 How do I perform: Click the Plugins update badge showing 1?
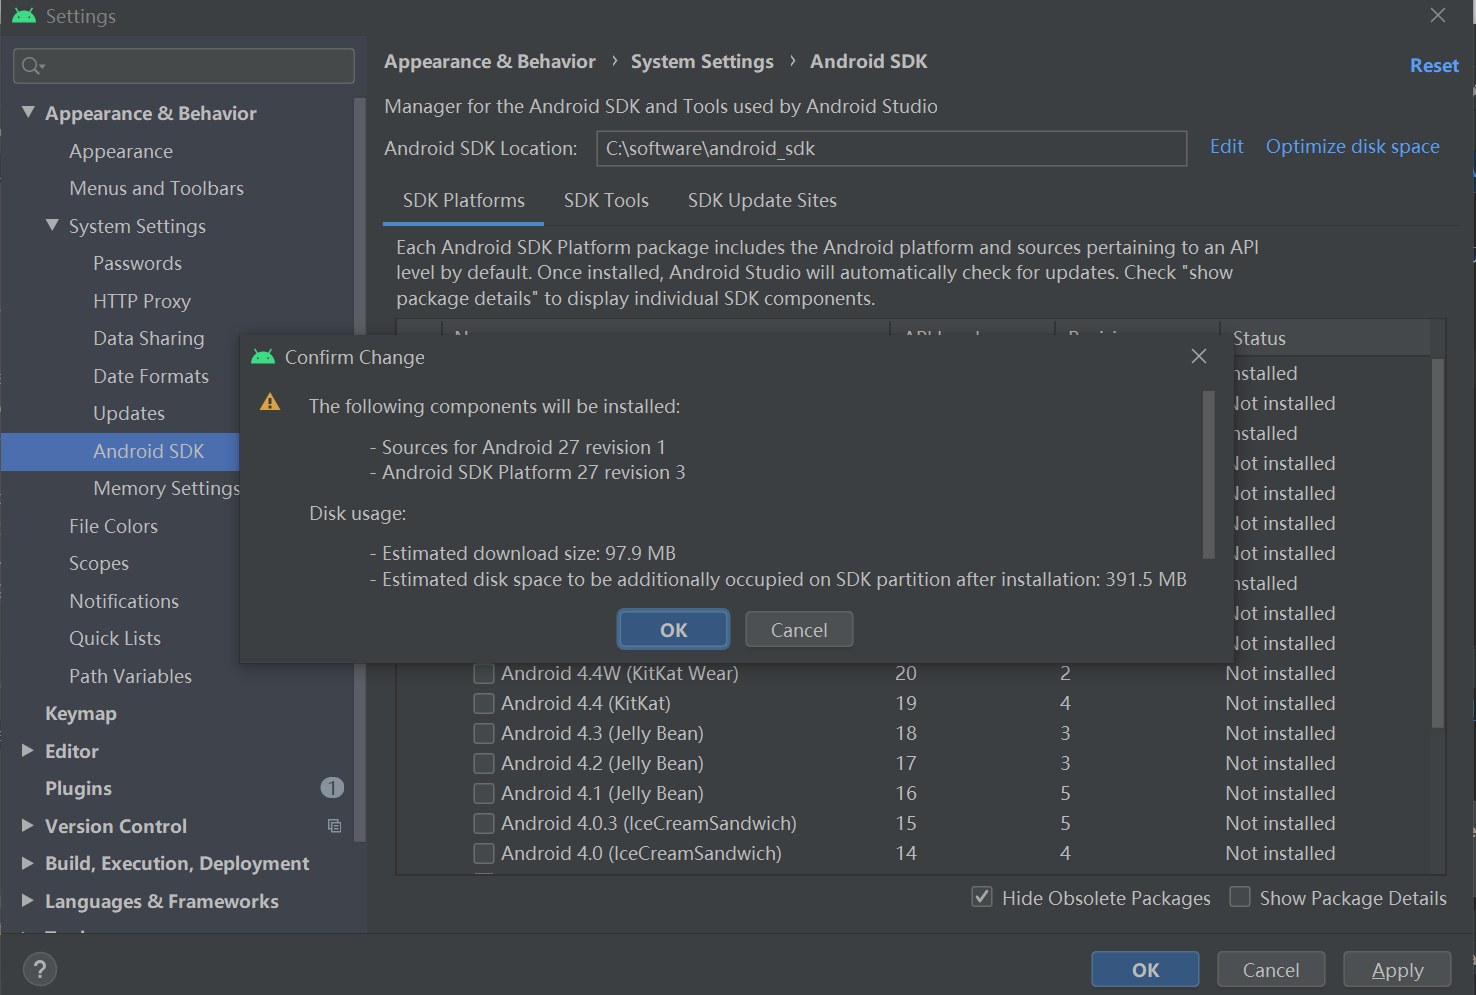point(332,788)
